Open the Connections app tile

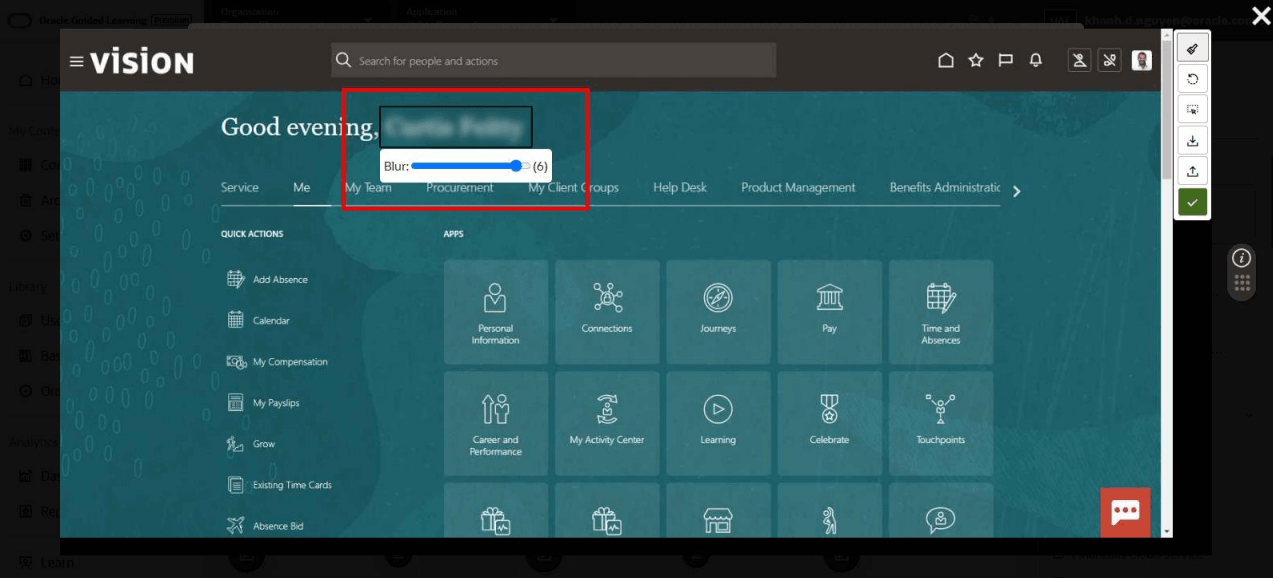[607, 312]
